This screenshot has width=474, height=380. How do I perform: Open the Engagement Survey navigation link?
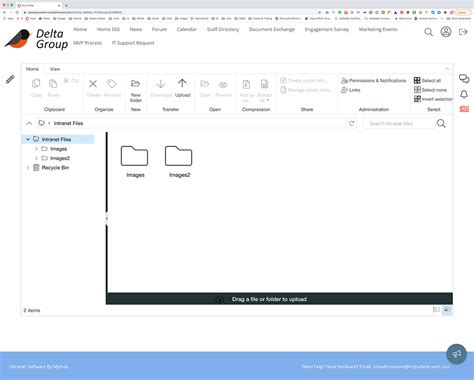pos(327,29)
